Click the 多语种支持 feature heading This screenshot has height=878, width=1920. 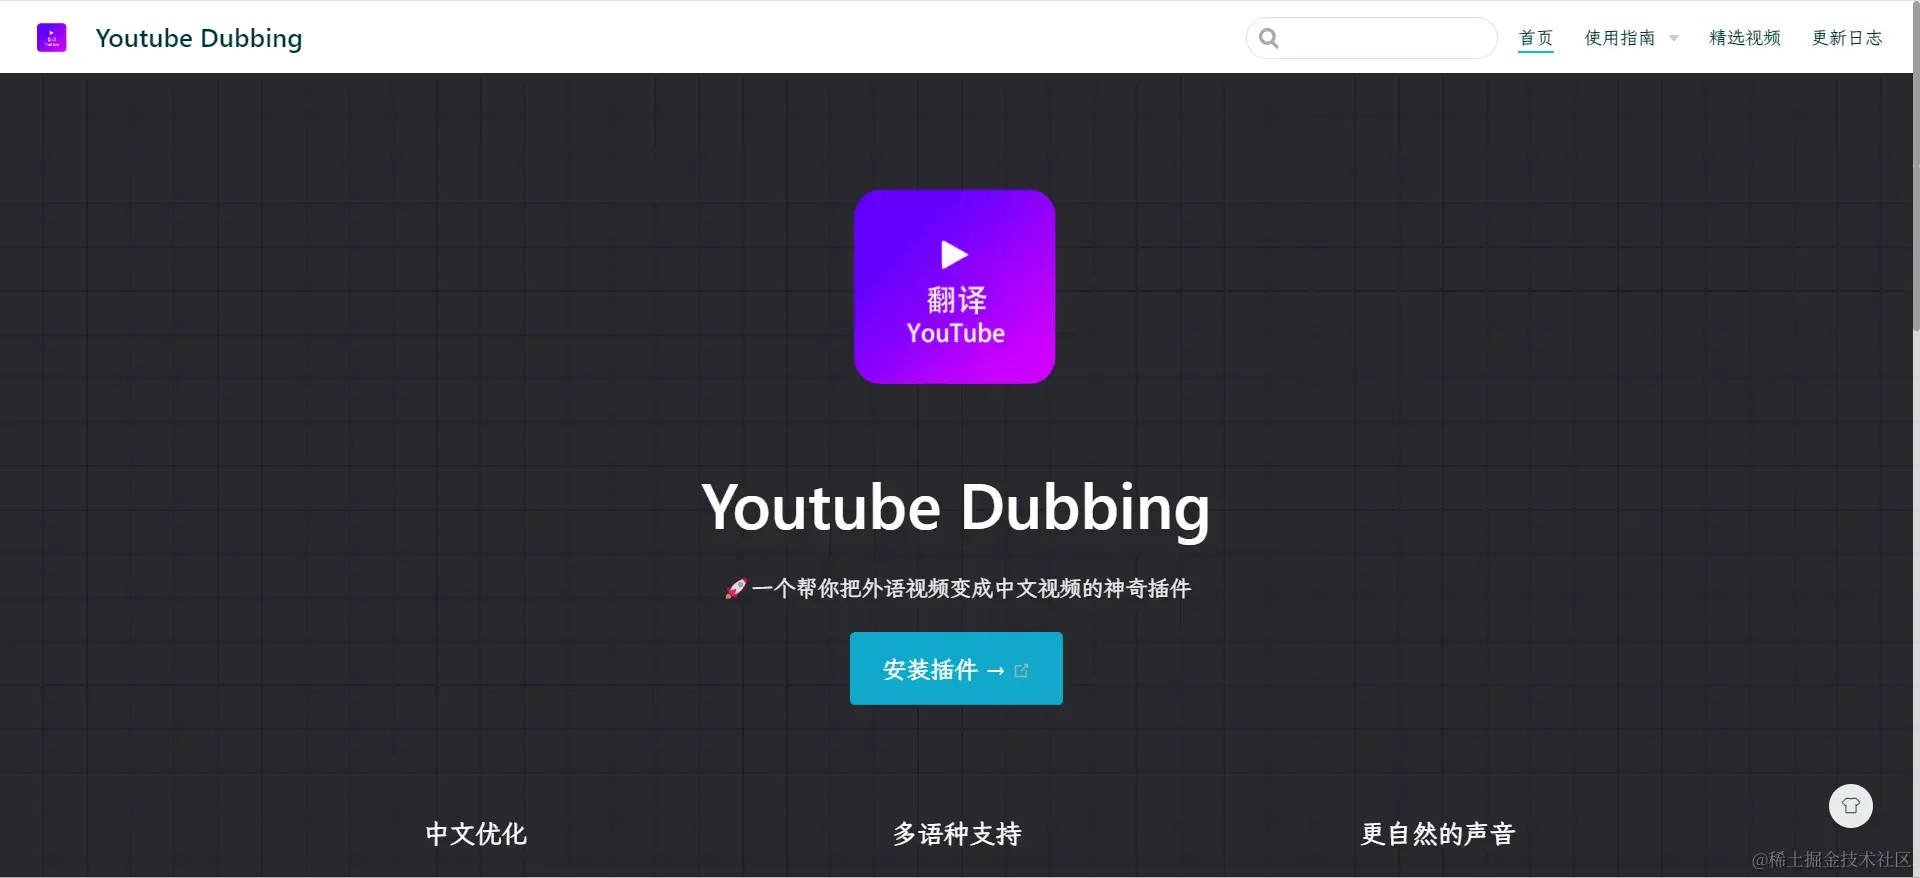click(x=957, y=834)
